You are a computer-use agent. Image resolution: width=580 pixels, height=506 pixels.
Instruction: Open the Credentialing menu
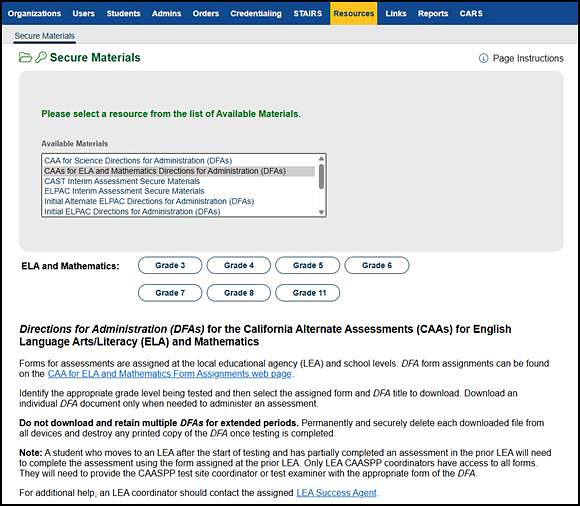[256, 13]
